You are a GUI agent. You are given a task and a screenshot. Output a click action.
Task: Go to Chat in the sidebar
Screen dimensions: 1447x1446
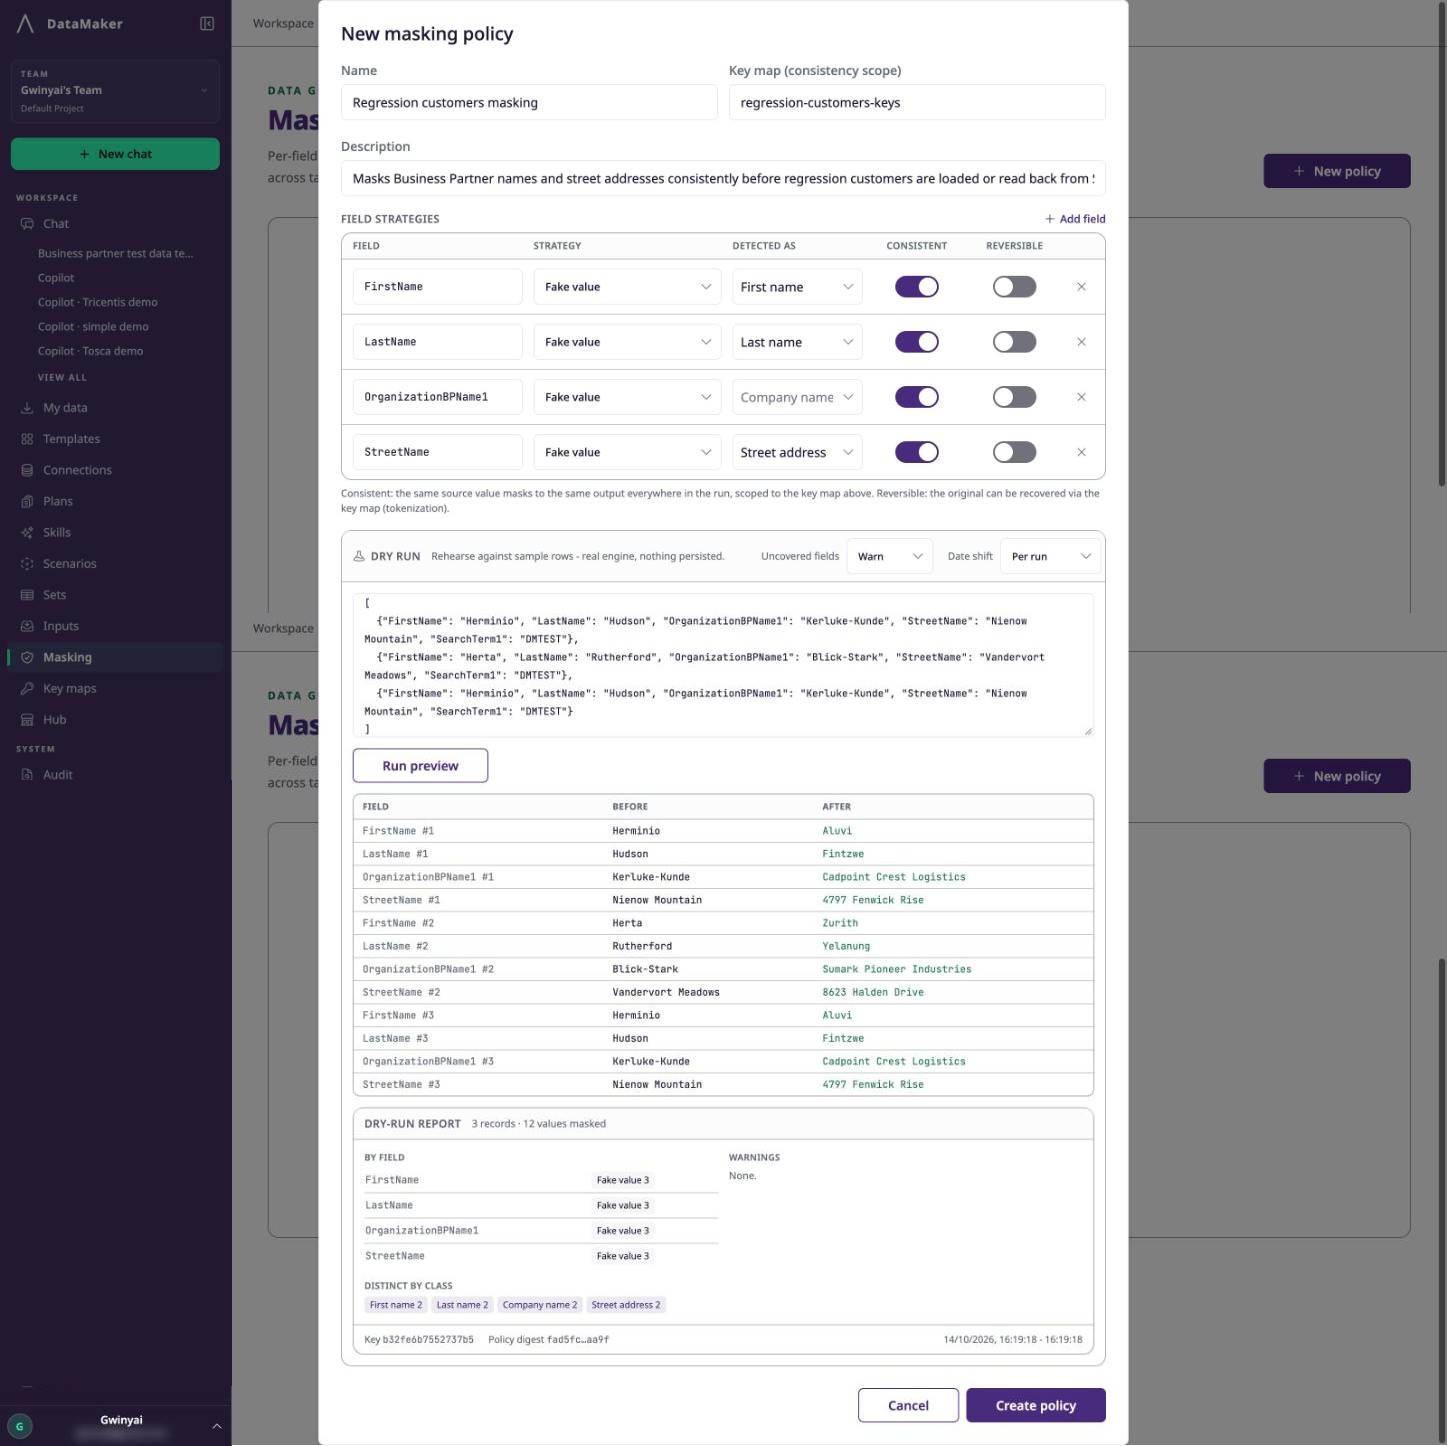56,224
